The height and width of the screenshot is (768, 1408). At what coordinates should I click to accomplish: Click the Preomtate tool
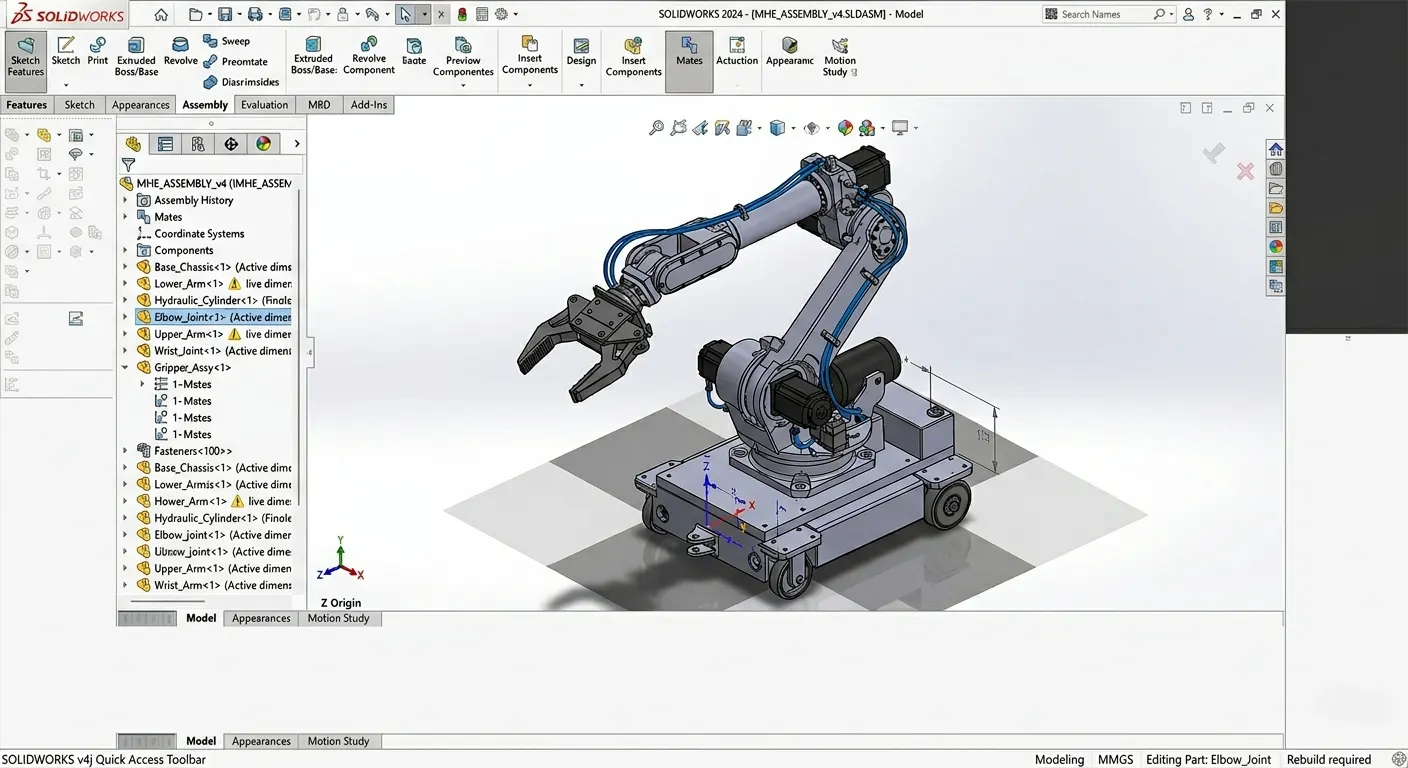click(235, 62)
